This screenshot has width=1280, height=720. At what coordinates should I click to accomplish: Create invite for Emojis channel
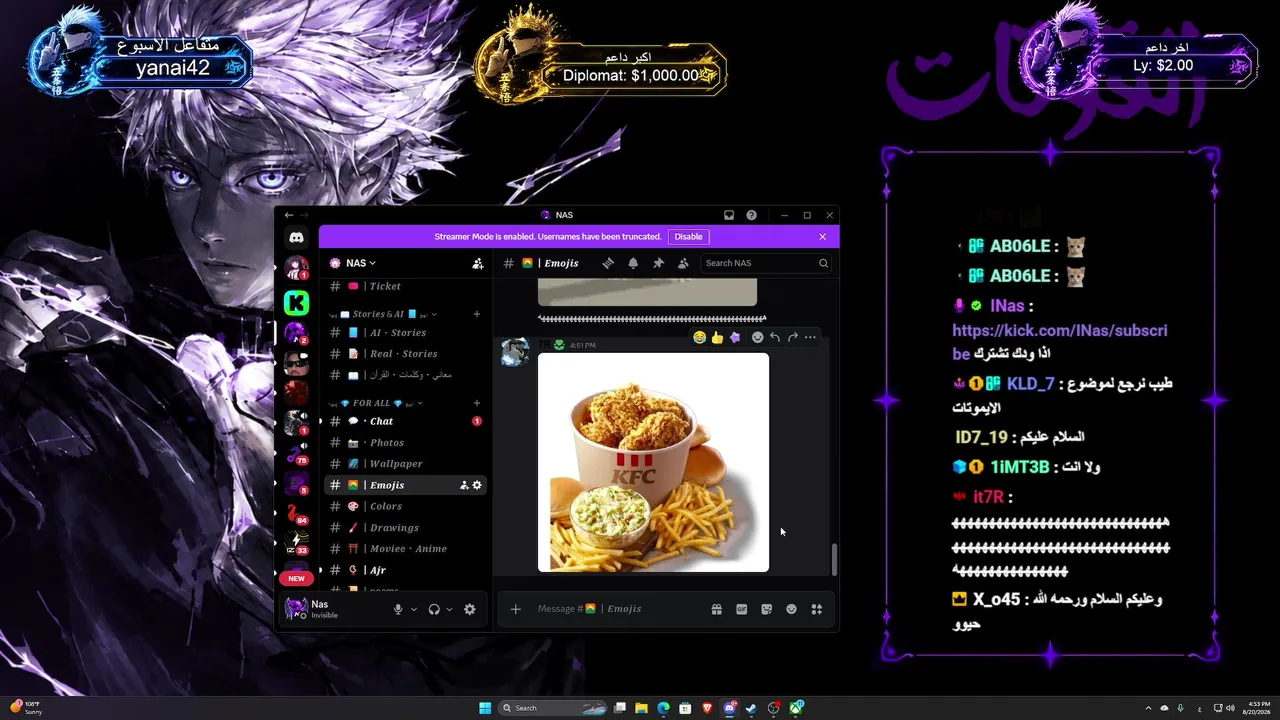pos(464,485)
